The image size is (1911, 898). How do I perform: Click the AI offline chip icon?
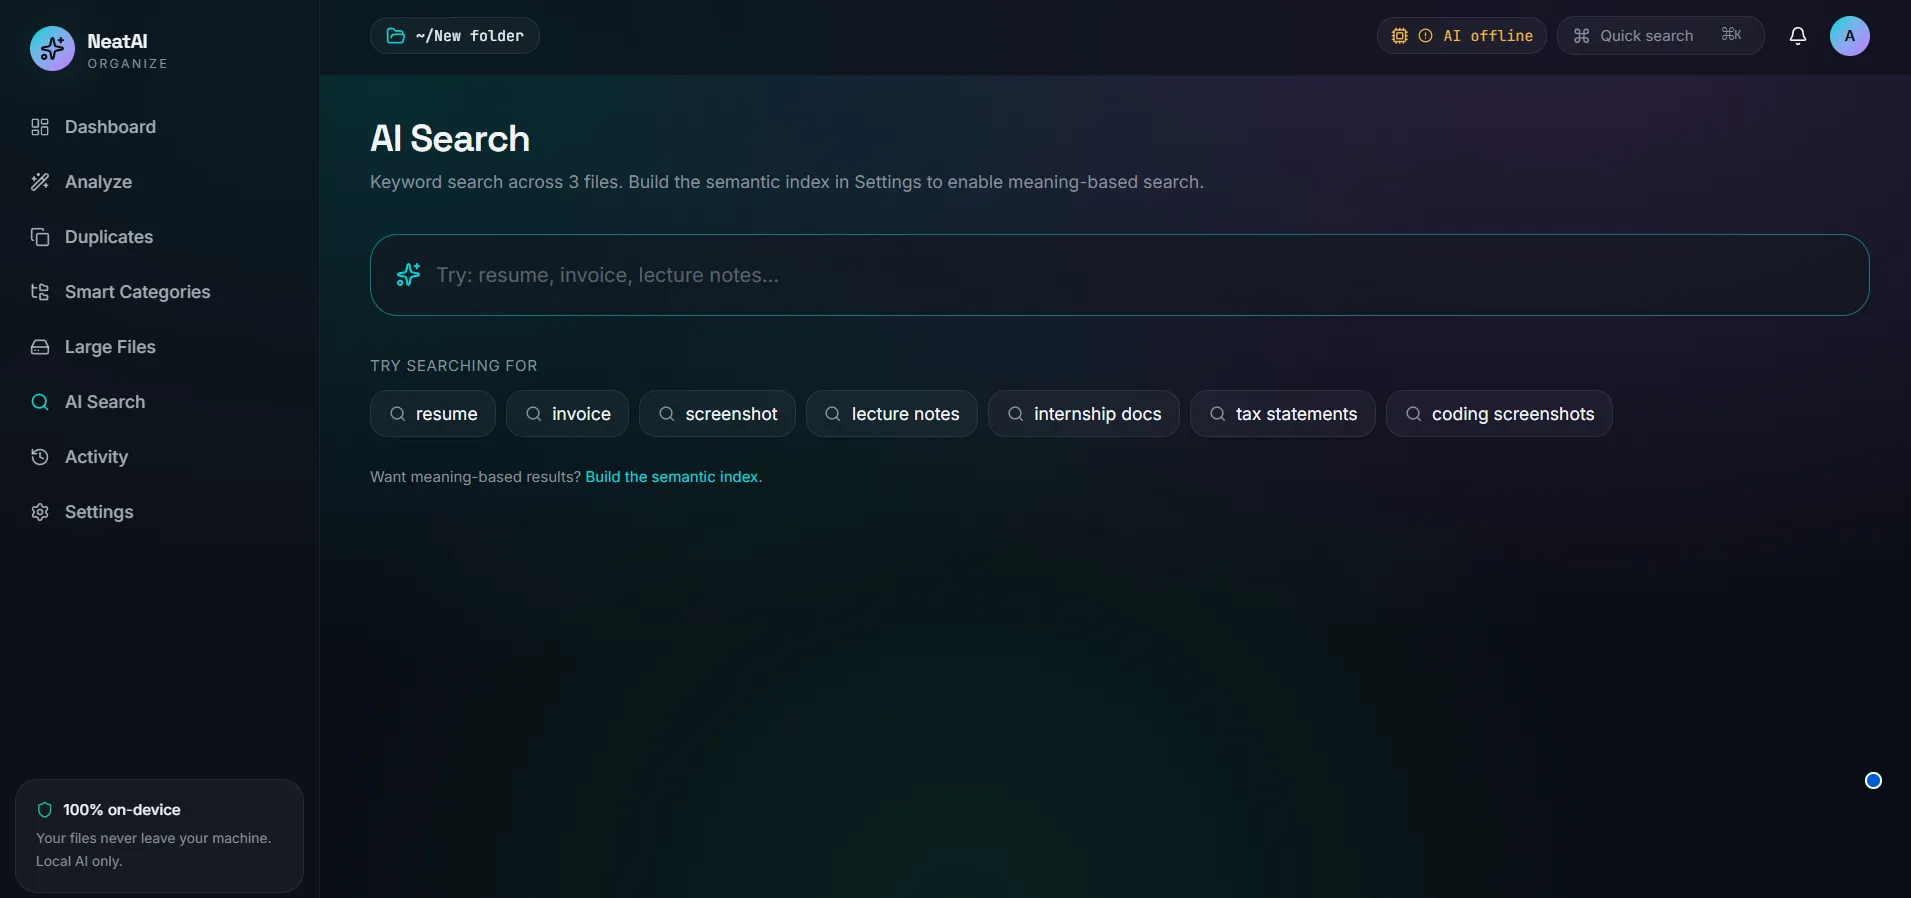coord(1400,36)
